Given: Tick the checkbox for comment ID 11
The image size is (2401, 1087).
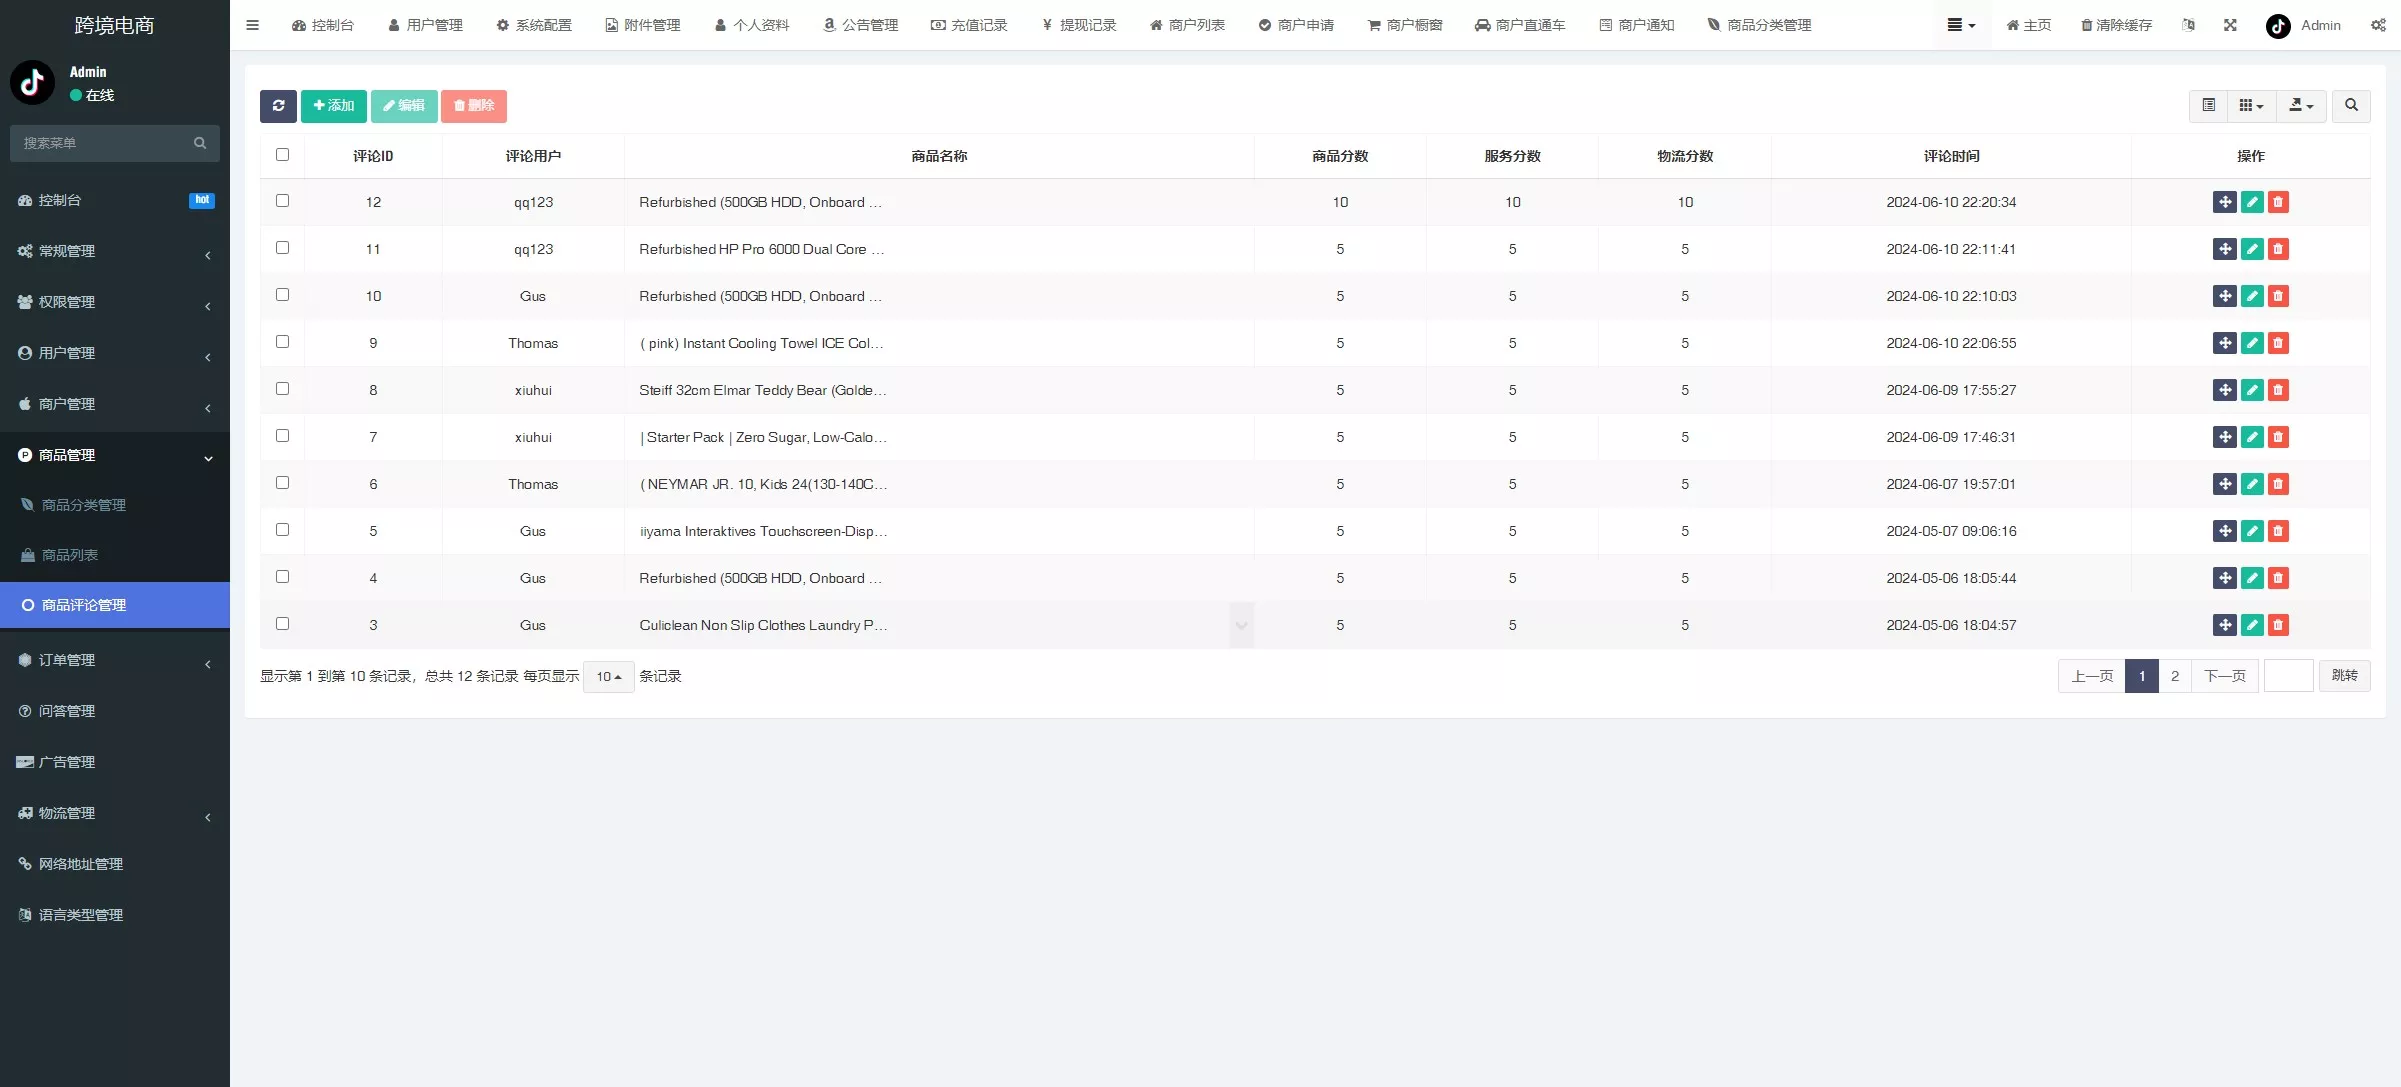Looking at the screenshot, I should tap(282, 248).
